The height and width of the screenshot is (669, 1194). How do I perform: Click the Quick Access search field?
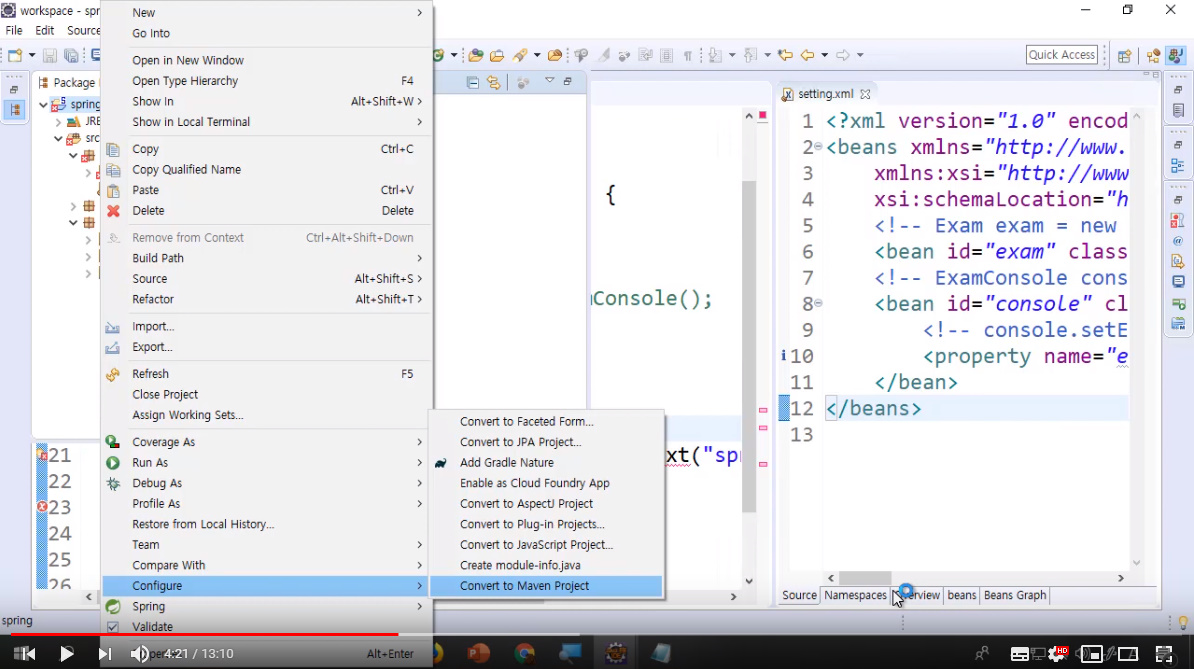tap(1062, 55)
